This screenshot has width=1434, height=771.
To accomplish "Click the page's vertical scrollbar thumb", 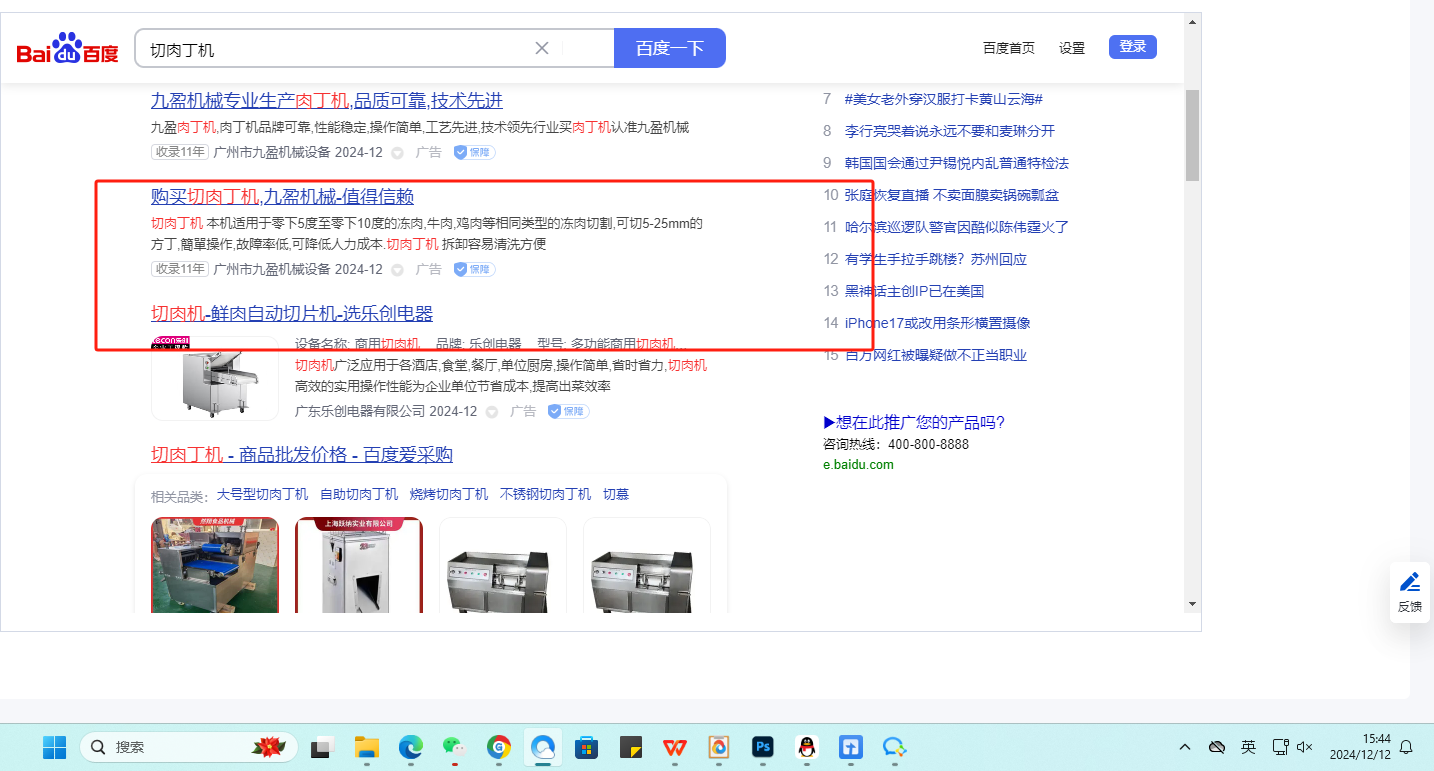I will [x=1192, y=135].
